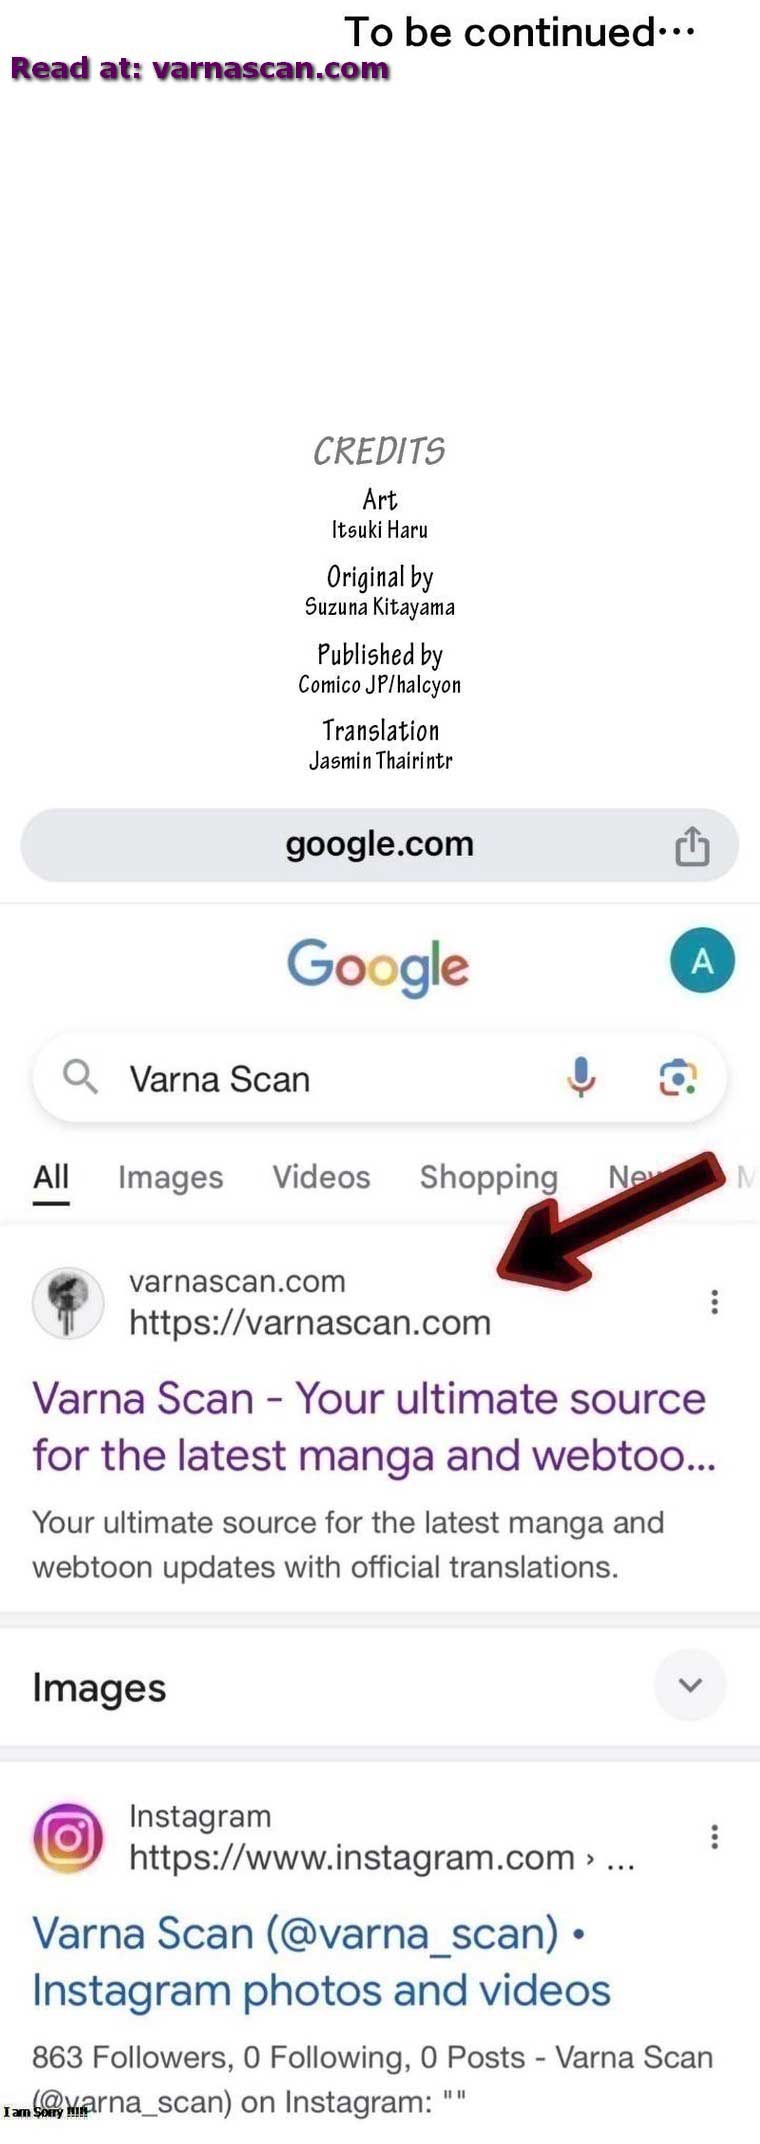Click the Instagram logo icon
760x2144 pixels.
(68, 1837)
